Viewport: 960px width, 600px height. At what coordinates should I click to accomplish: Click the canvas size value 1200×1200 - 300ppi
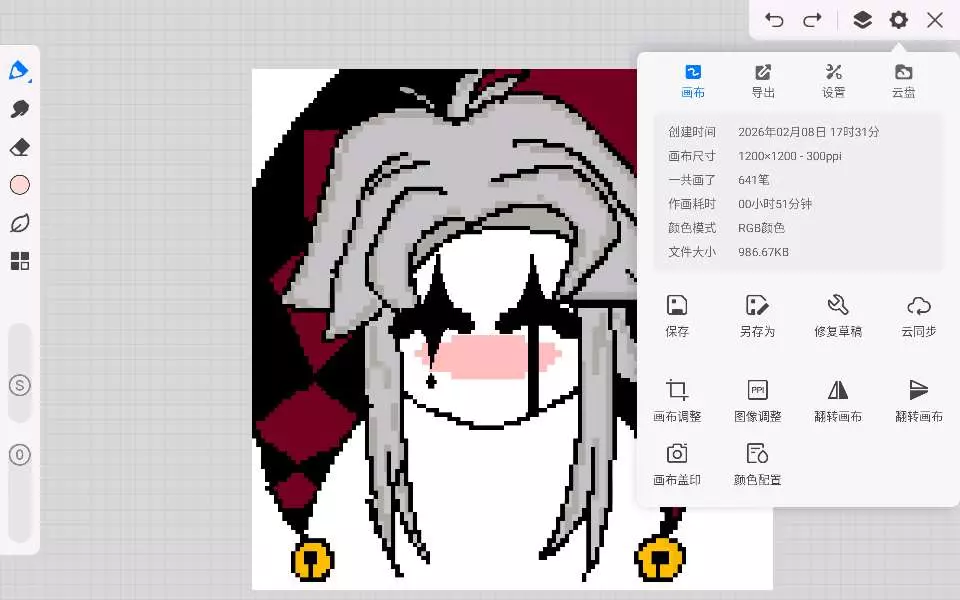pyautogui.click(x=790, y=156)
